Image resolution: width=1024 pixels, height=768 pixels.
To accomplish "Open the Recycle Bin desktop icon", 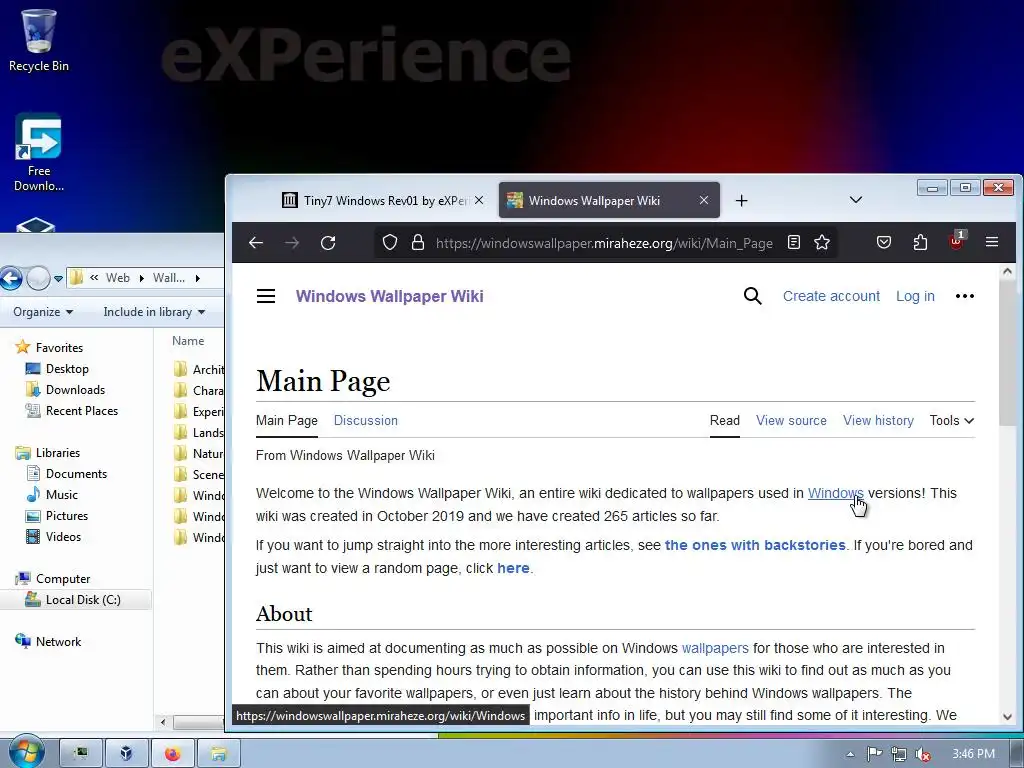I will click(39, 40).
